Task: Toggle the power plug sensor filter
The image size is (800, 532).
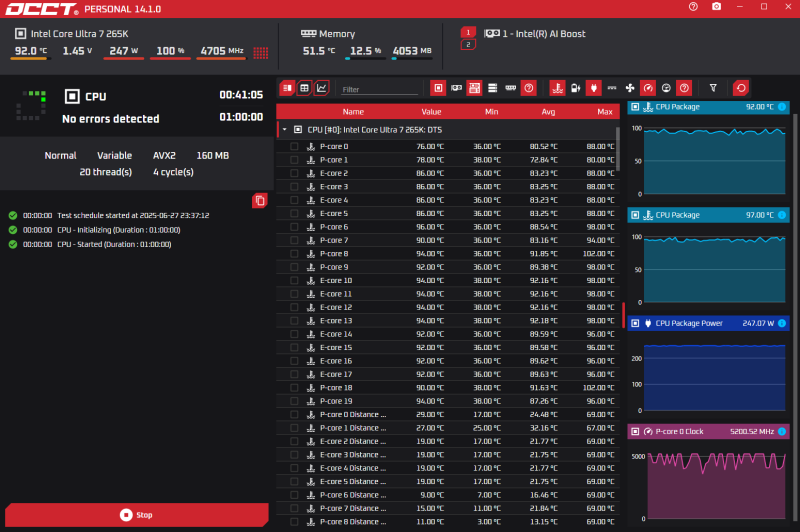Action: [593, 88]
